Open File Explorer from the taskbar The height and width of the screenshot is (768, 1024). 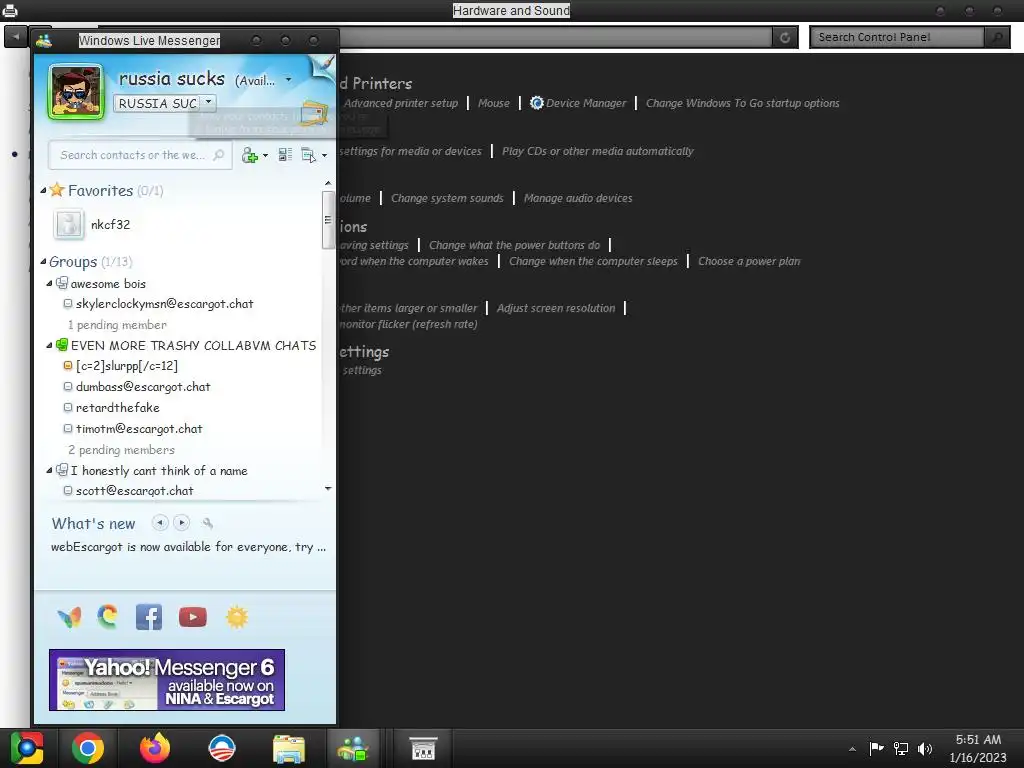pos(288,749)
